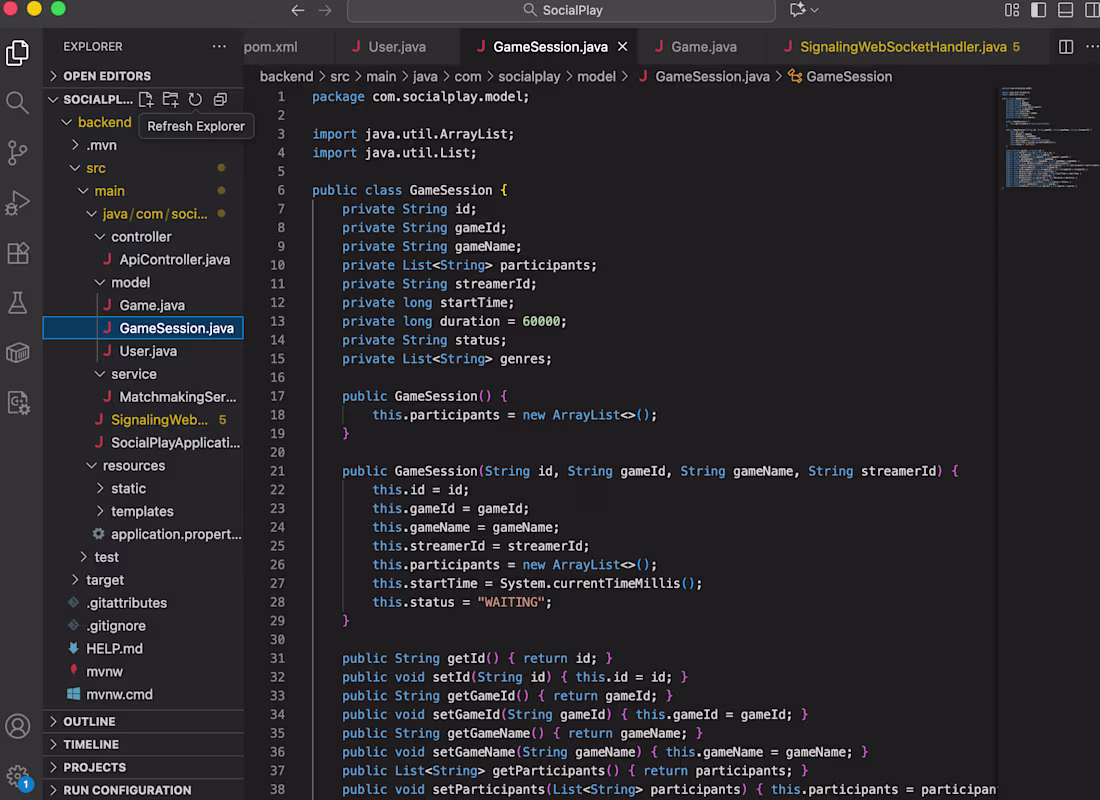Open the Run and Debug view
1100x800 pixels.
[18, 203]
